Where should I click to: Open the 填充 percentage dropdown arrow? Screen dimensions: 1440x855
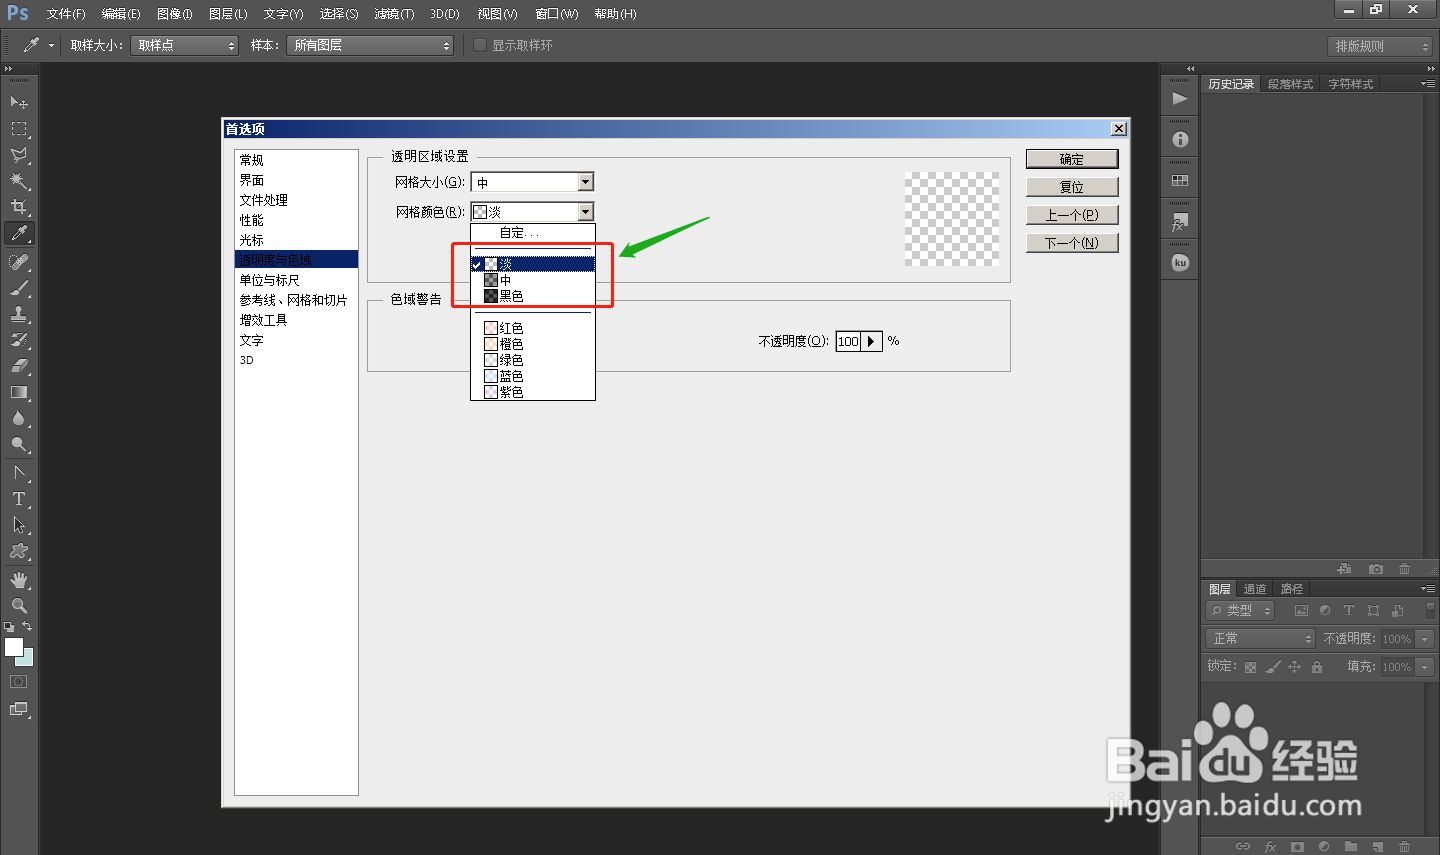coord(1425,667)
